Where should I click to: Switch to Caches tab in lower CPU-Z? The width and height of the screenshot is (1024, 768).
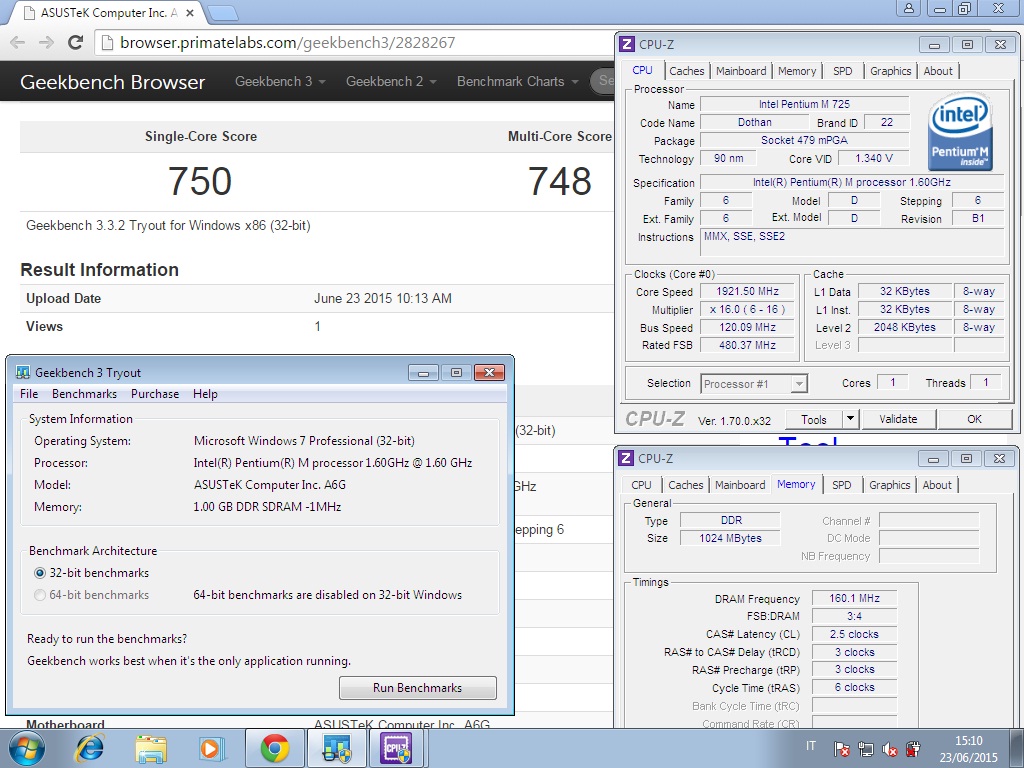coord(686,485)
